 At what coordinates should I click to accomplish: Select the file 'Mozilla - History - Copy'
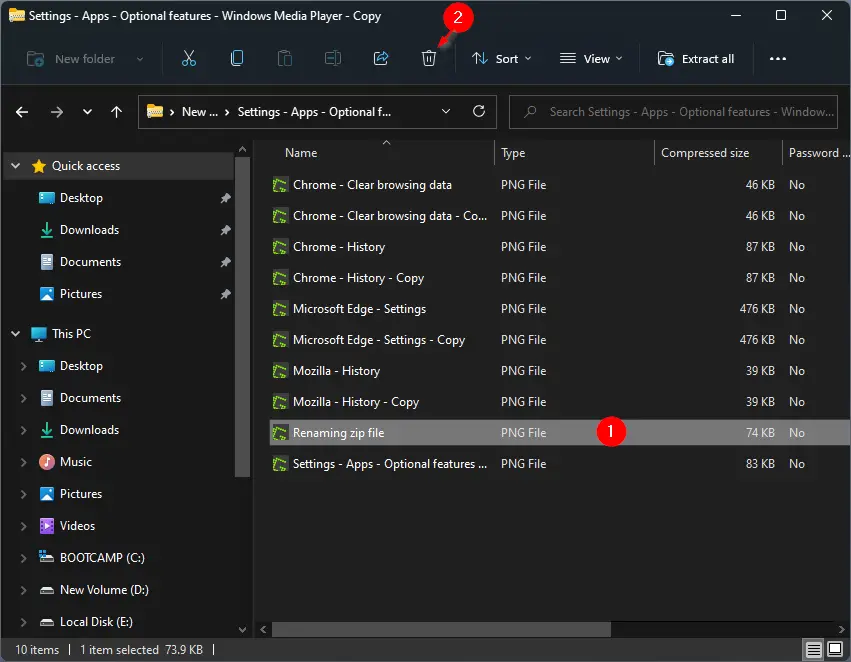[x=356, y=402]
